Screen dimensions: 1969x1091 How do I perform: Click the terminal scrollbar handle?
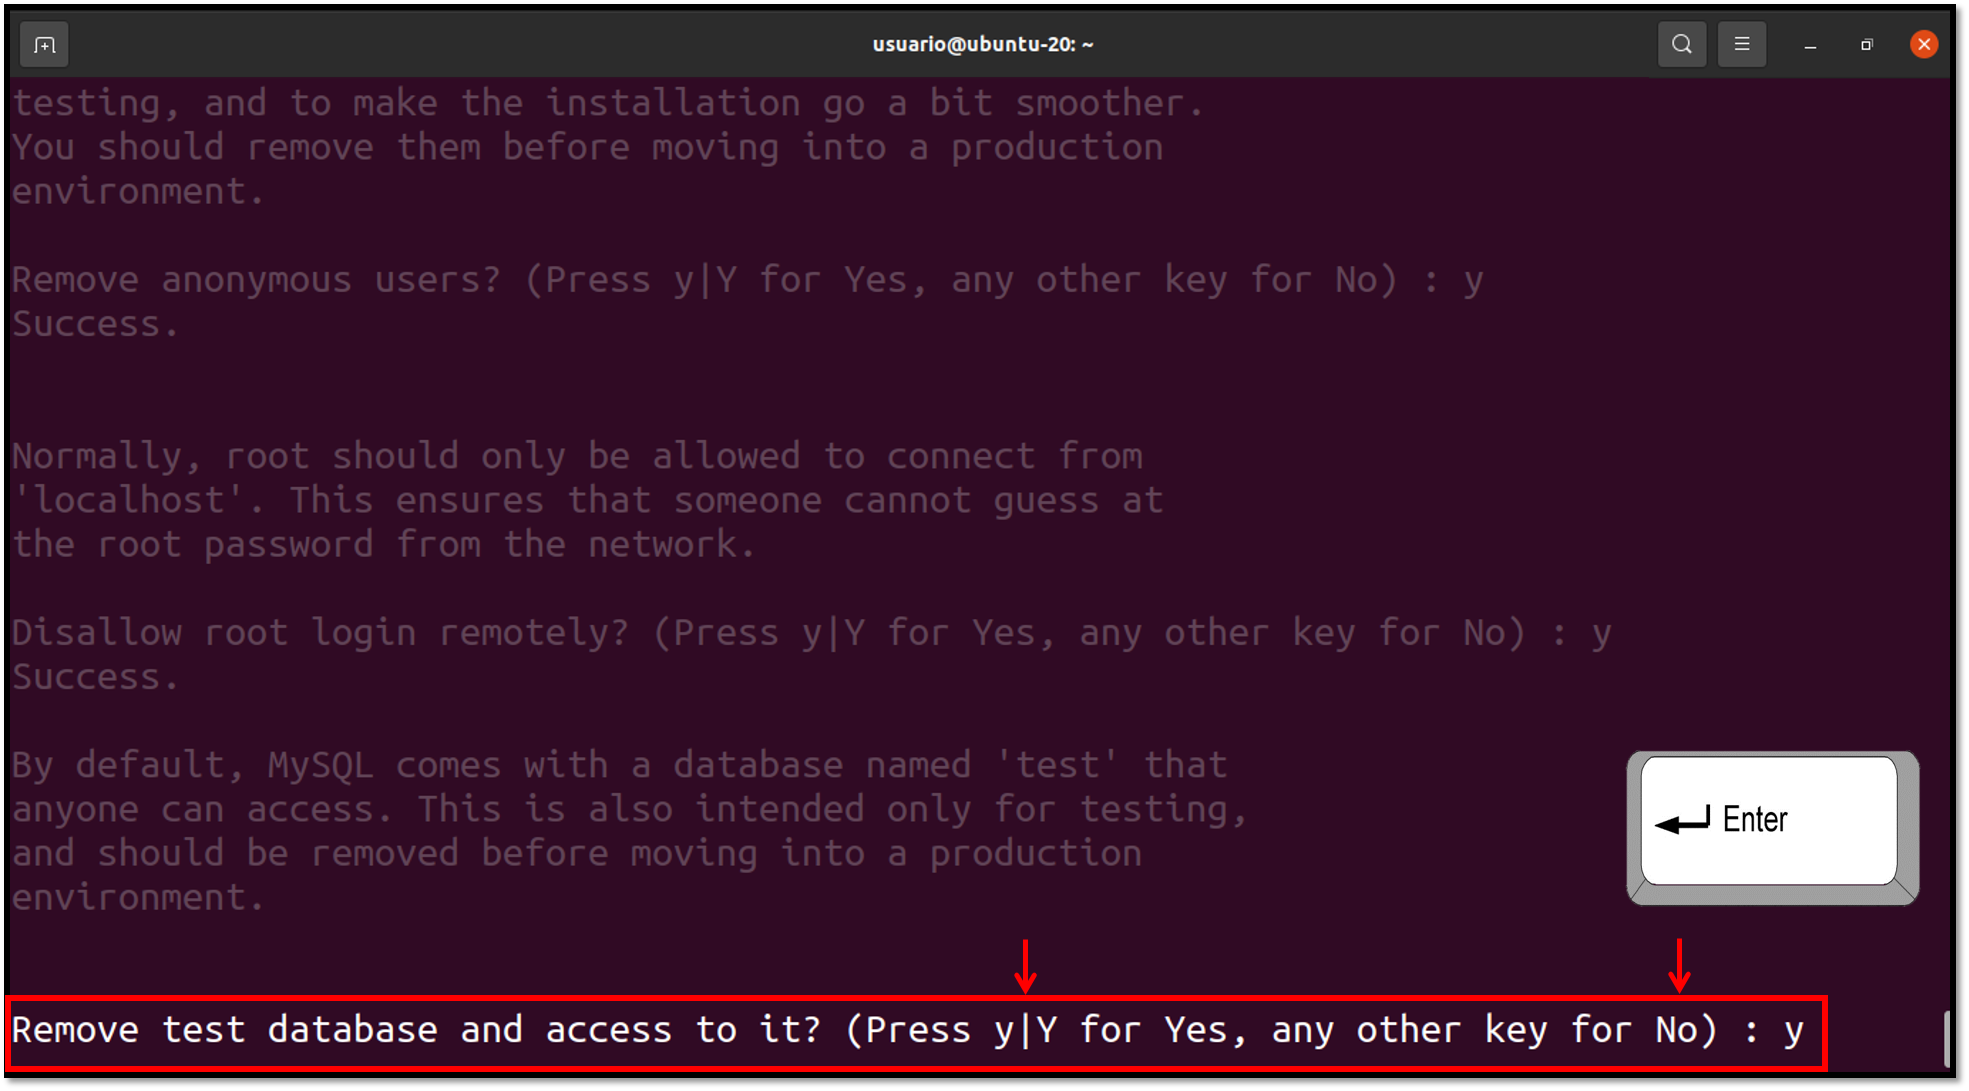(1947, 1039)
